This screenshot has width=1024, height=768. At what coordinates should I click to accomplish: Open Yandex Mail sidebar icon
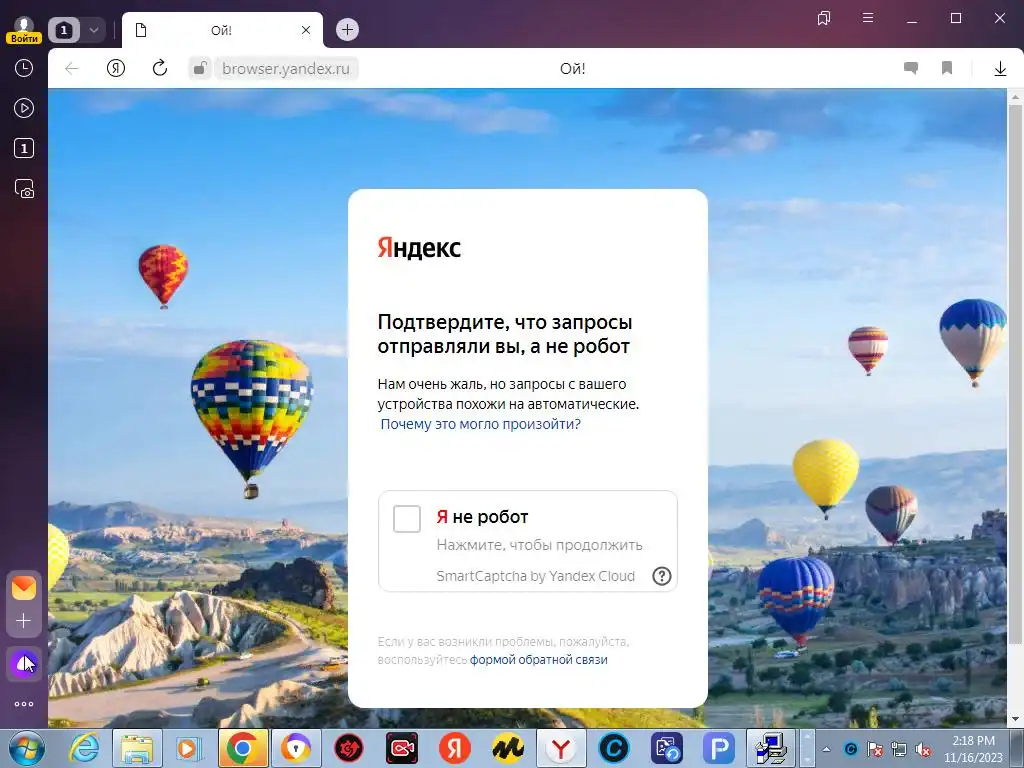(24, 588)
